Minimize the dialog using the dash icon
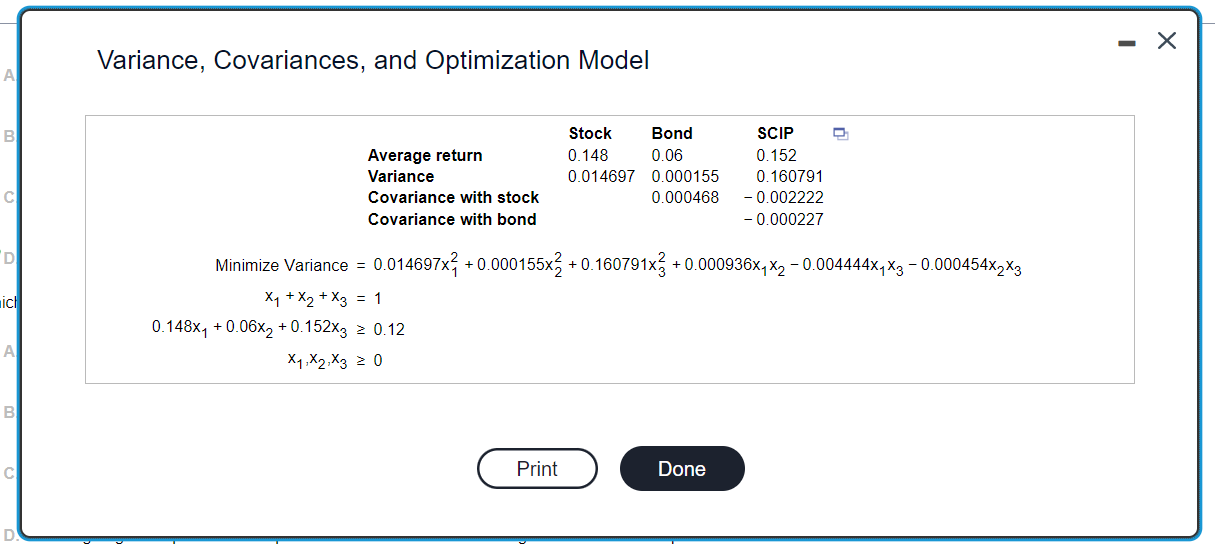The image size is (1215, 553). click(1127, 43)
